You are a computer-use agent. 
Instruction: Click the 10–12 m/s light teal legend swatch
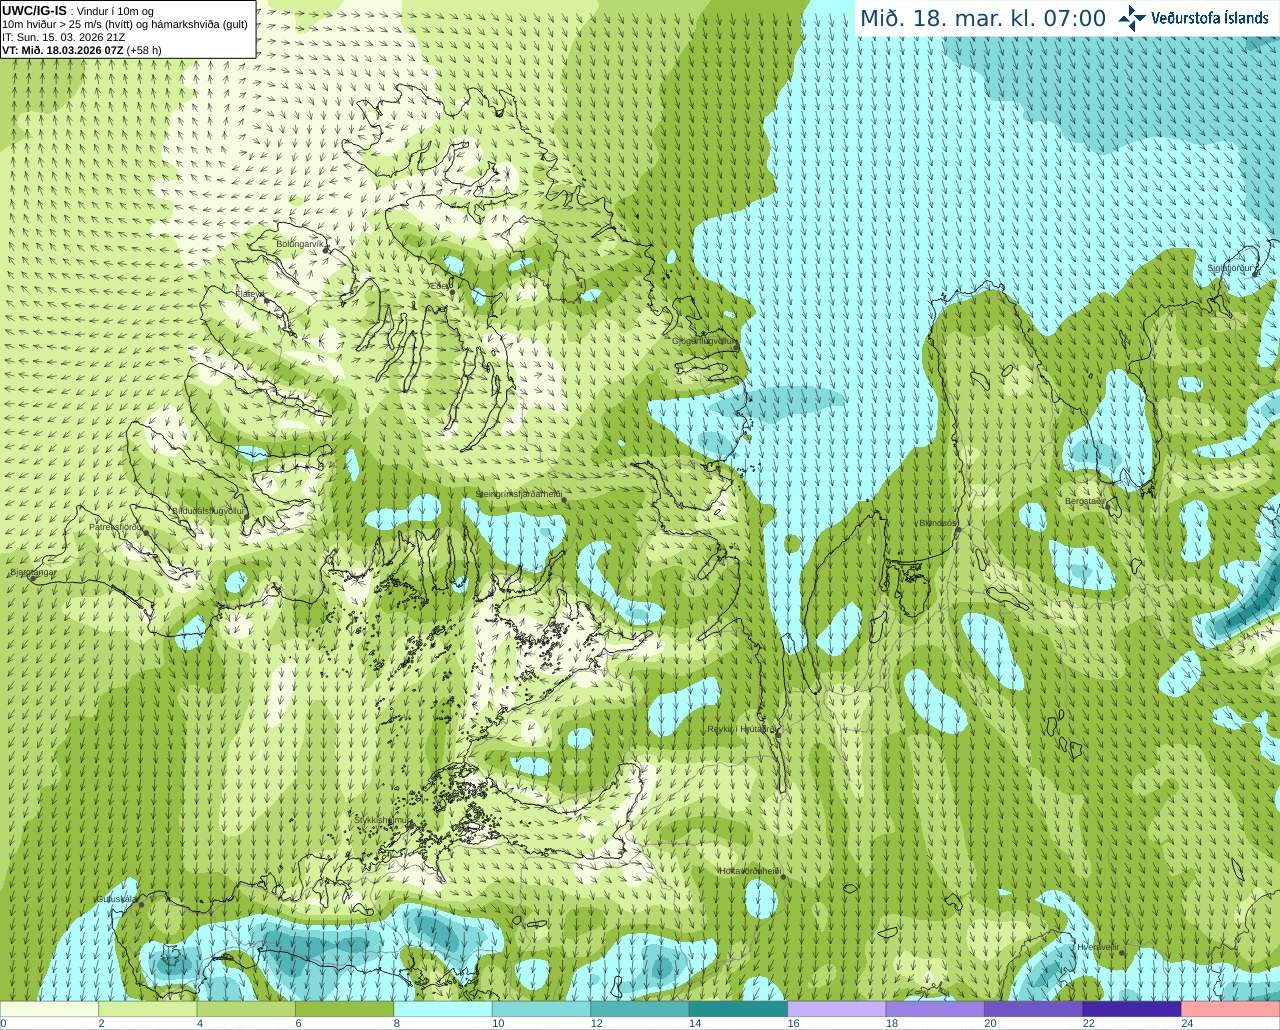(541, 1009)
